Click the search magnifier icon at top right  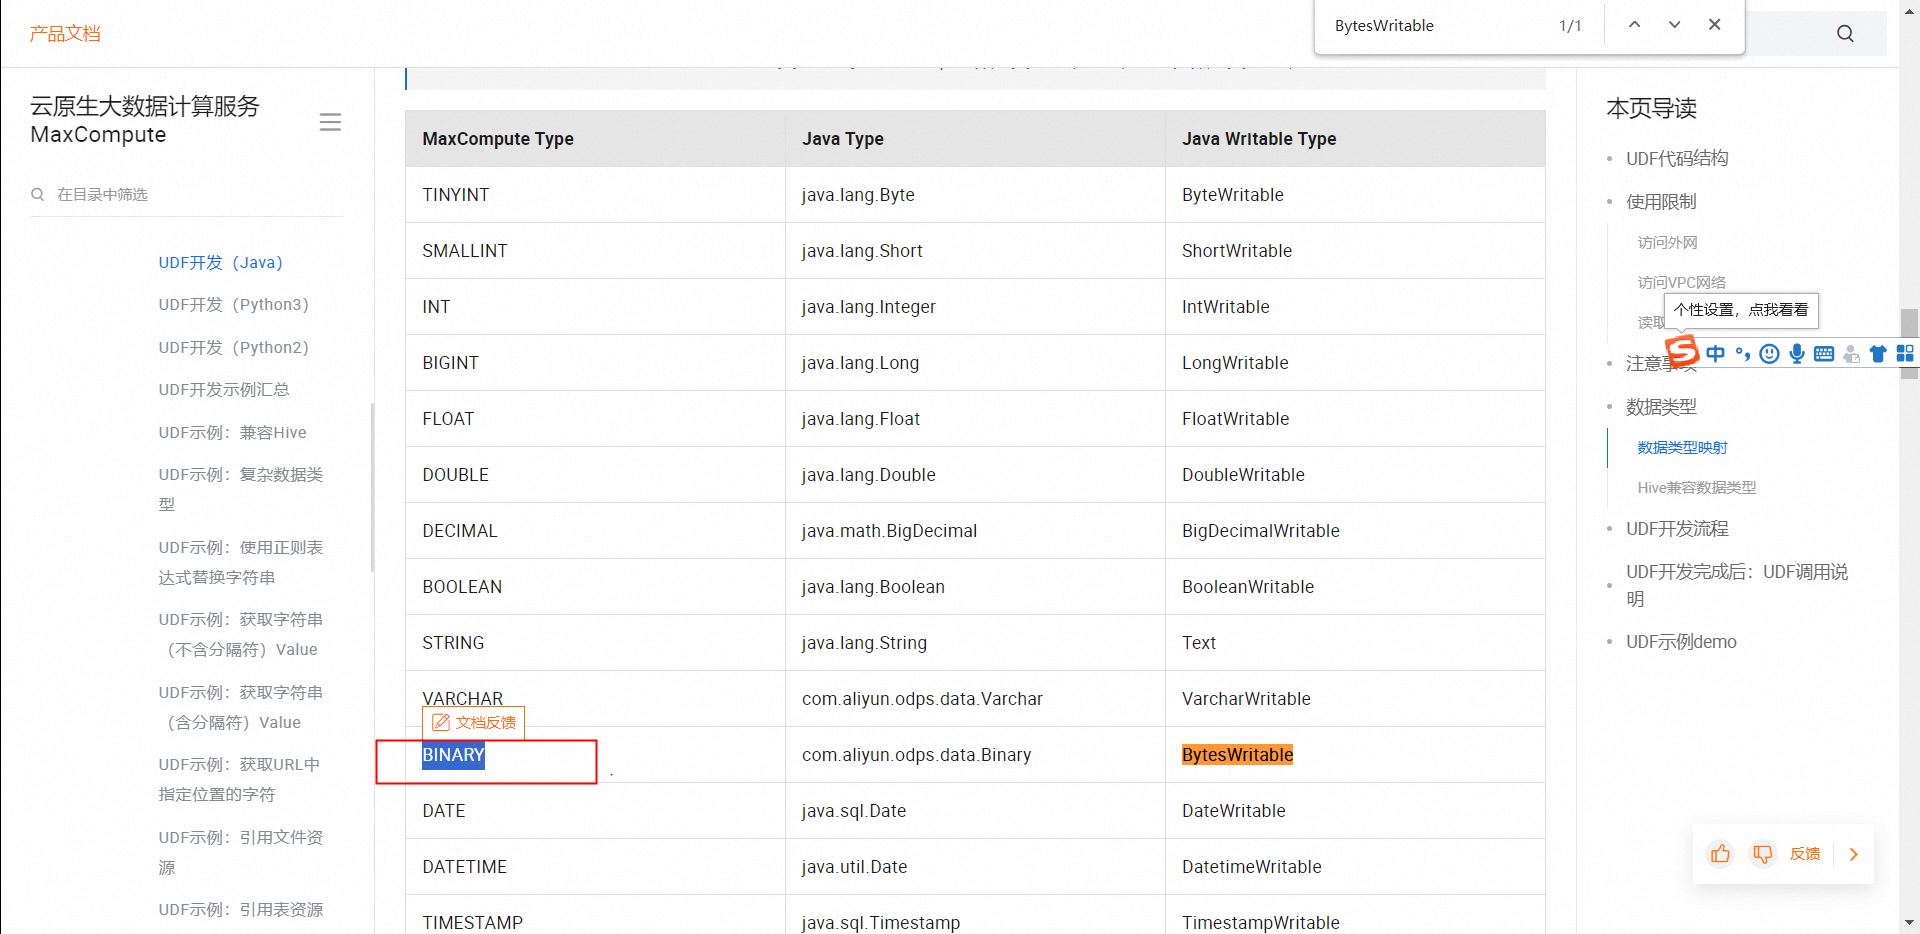pyautogui.click(x=1845, y=34)
